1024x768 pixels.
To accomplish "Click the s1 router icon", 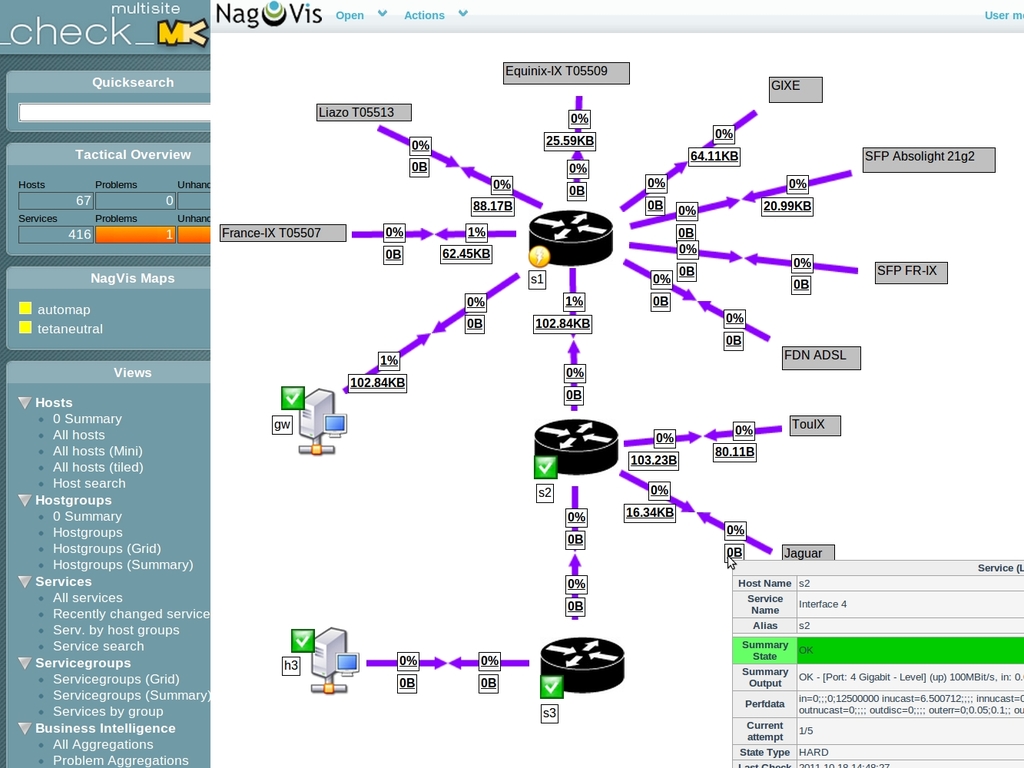I will [571, 238].
